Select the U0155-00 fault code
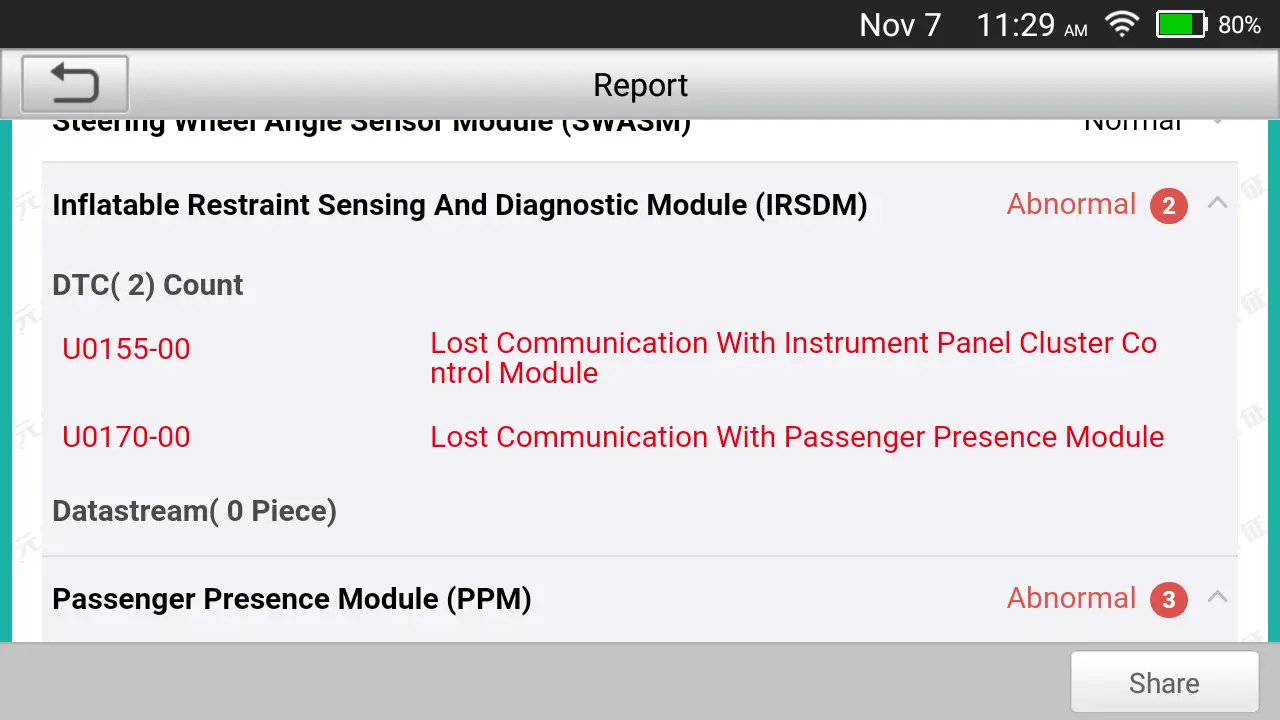The image size is (1280, 720). coord(126,349)
